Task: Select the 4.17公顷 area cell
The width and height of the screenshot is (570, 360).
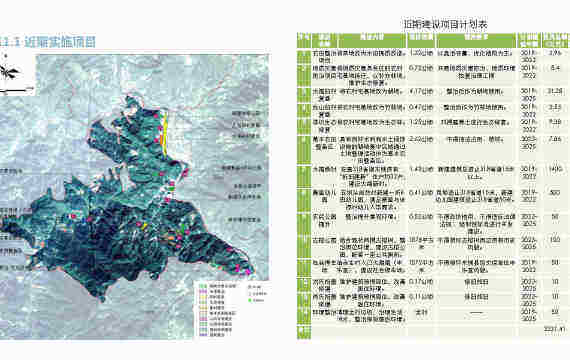Action: [421, 92]
